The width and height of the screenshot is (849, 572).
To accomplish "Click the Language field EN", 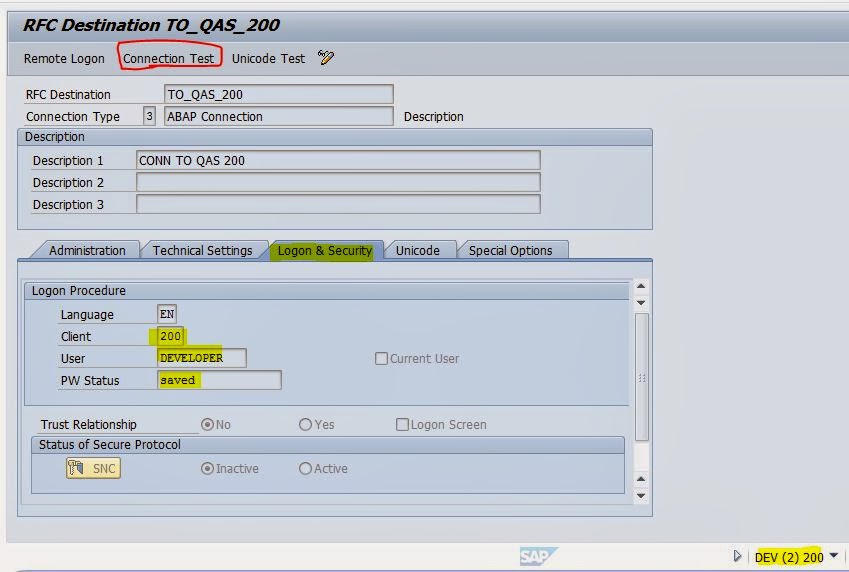I will point(167,314).
